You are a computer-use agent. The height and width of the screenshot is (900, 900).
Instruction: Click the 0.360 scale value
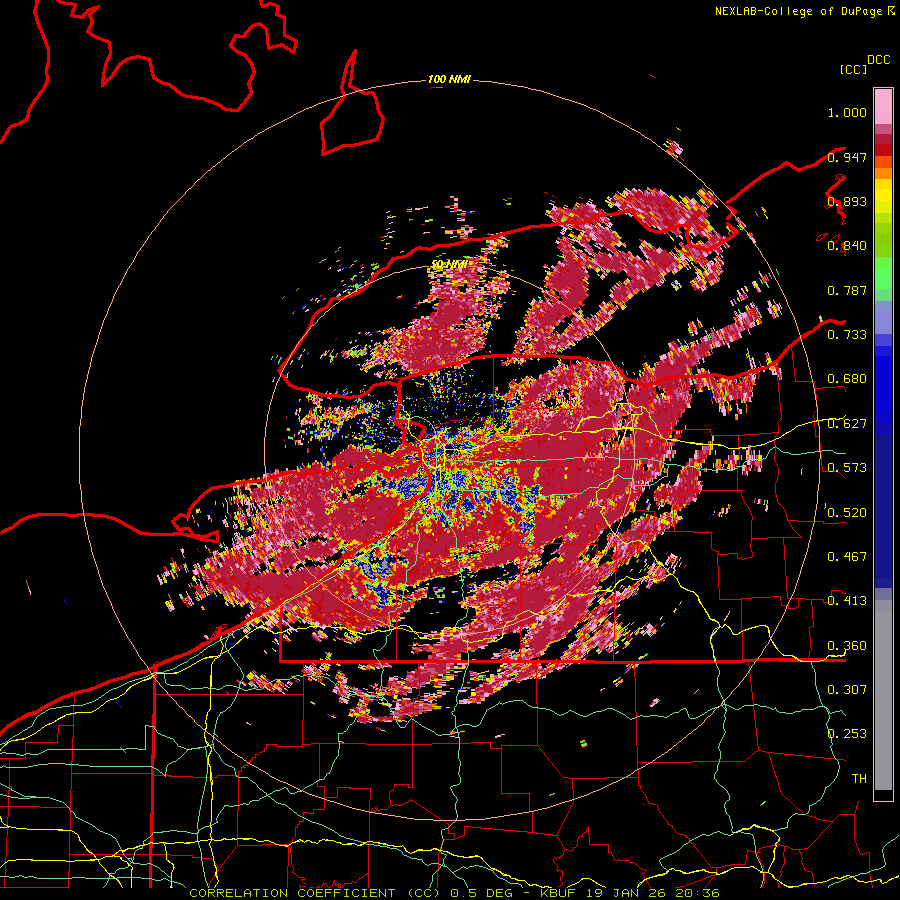coord(847,645)
